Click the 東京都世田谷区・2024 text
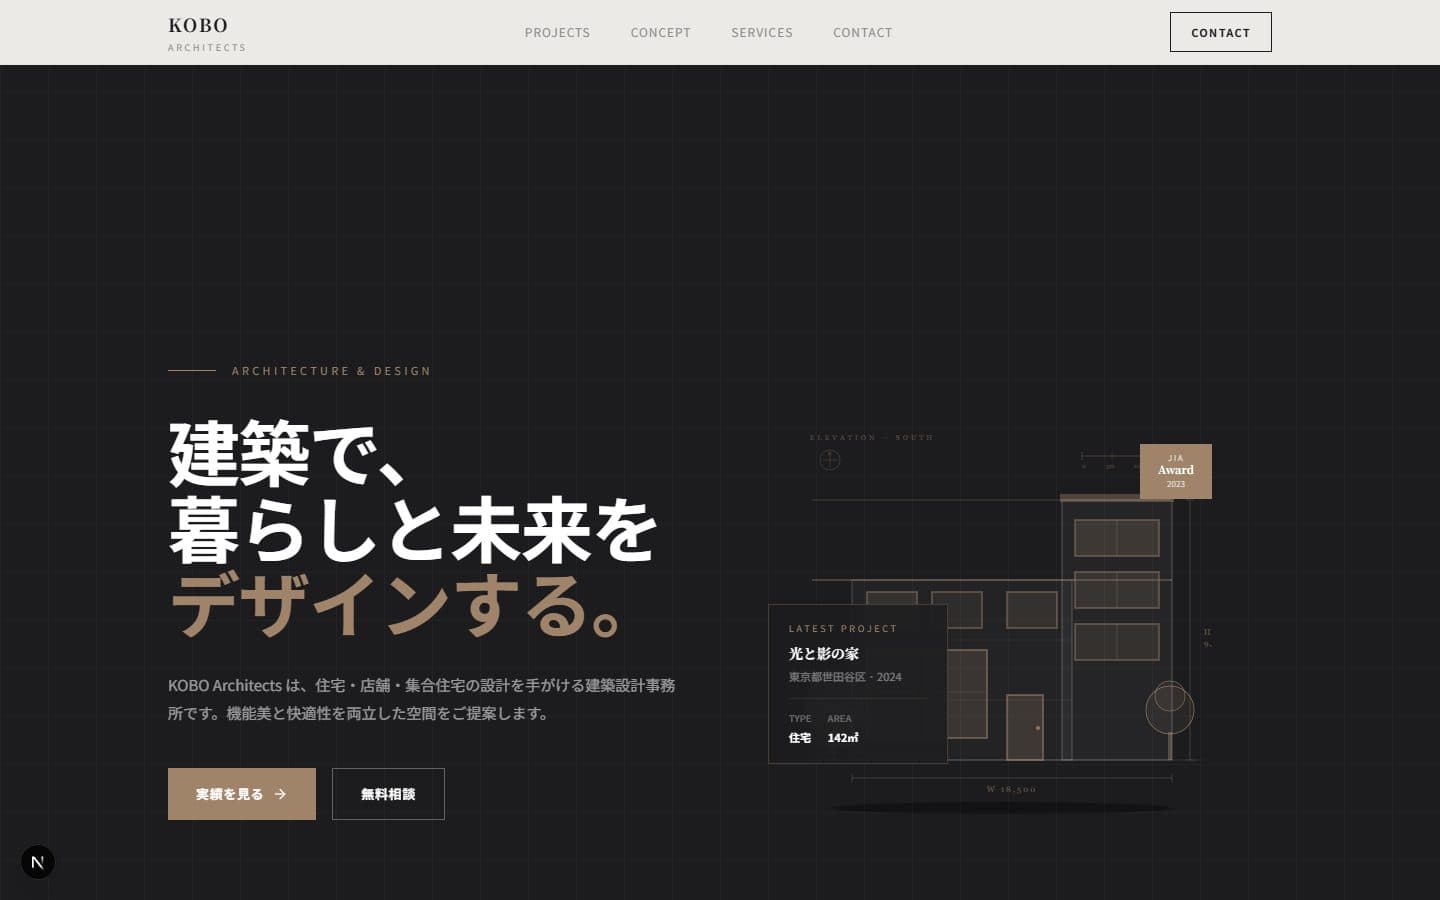1440x900 pixels. point(845,677)
